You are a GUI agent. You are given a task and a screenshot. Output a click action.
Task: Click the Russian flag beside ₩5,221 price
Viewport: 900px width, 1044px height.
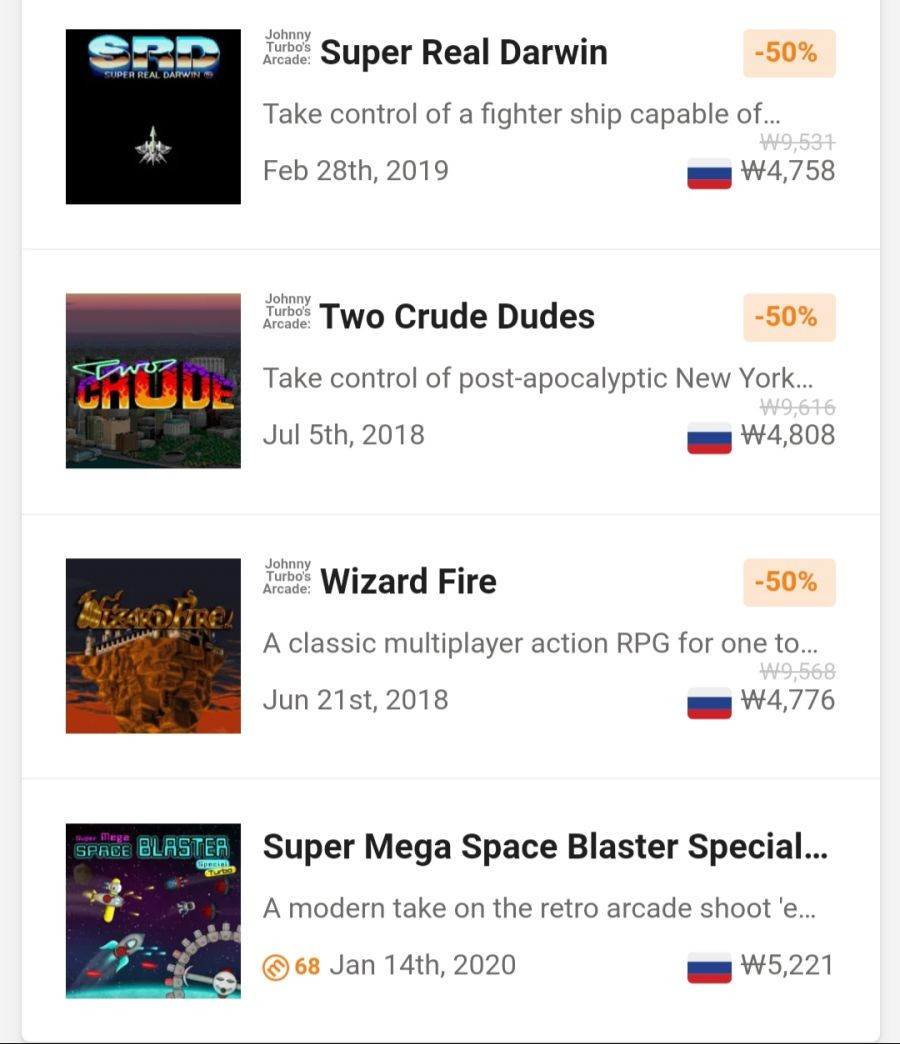click(x=709, y=967)
